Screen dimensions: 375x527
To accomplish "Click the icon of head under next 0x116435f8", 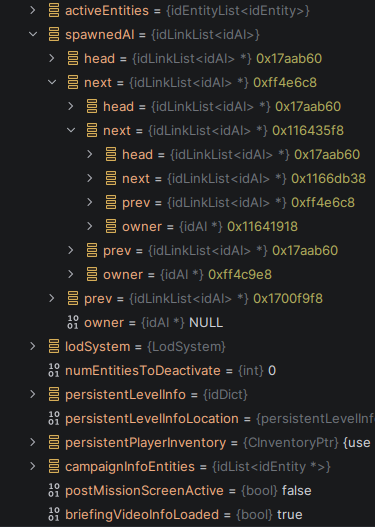I will (111, 154).
